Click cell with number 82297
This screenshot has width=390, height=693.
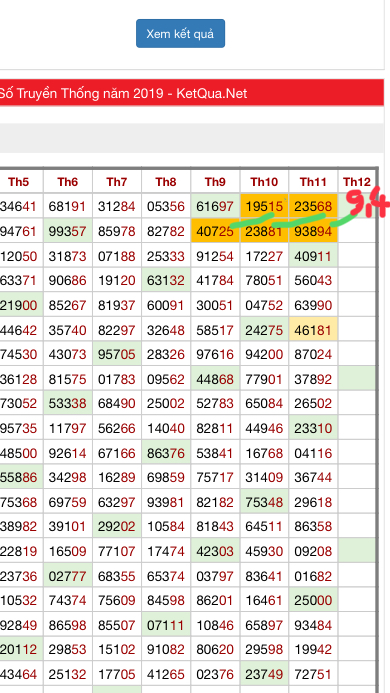point(117,329)
